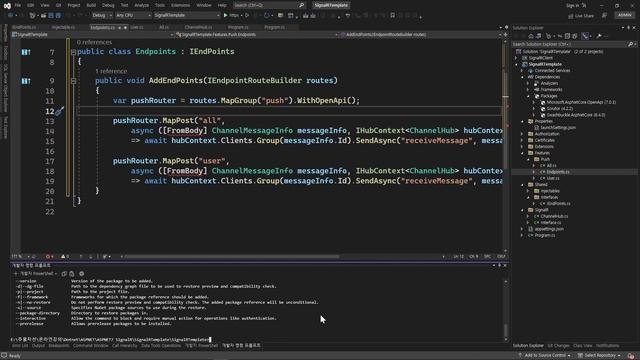Click the wrench Properties icon in Solution Explorer
This screenshot has height=360, width=640.
point(599,36)
